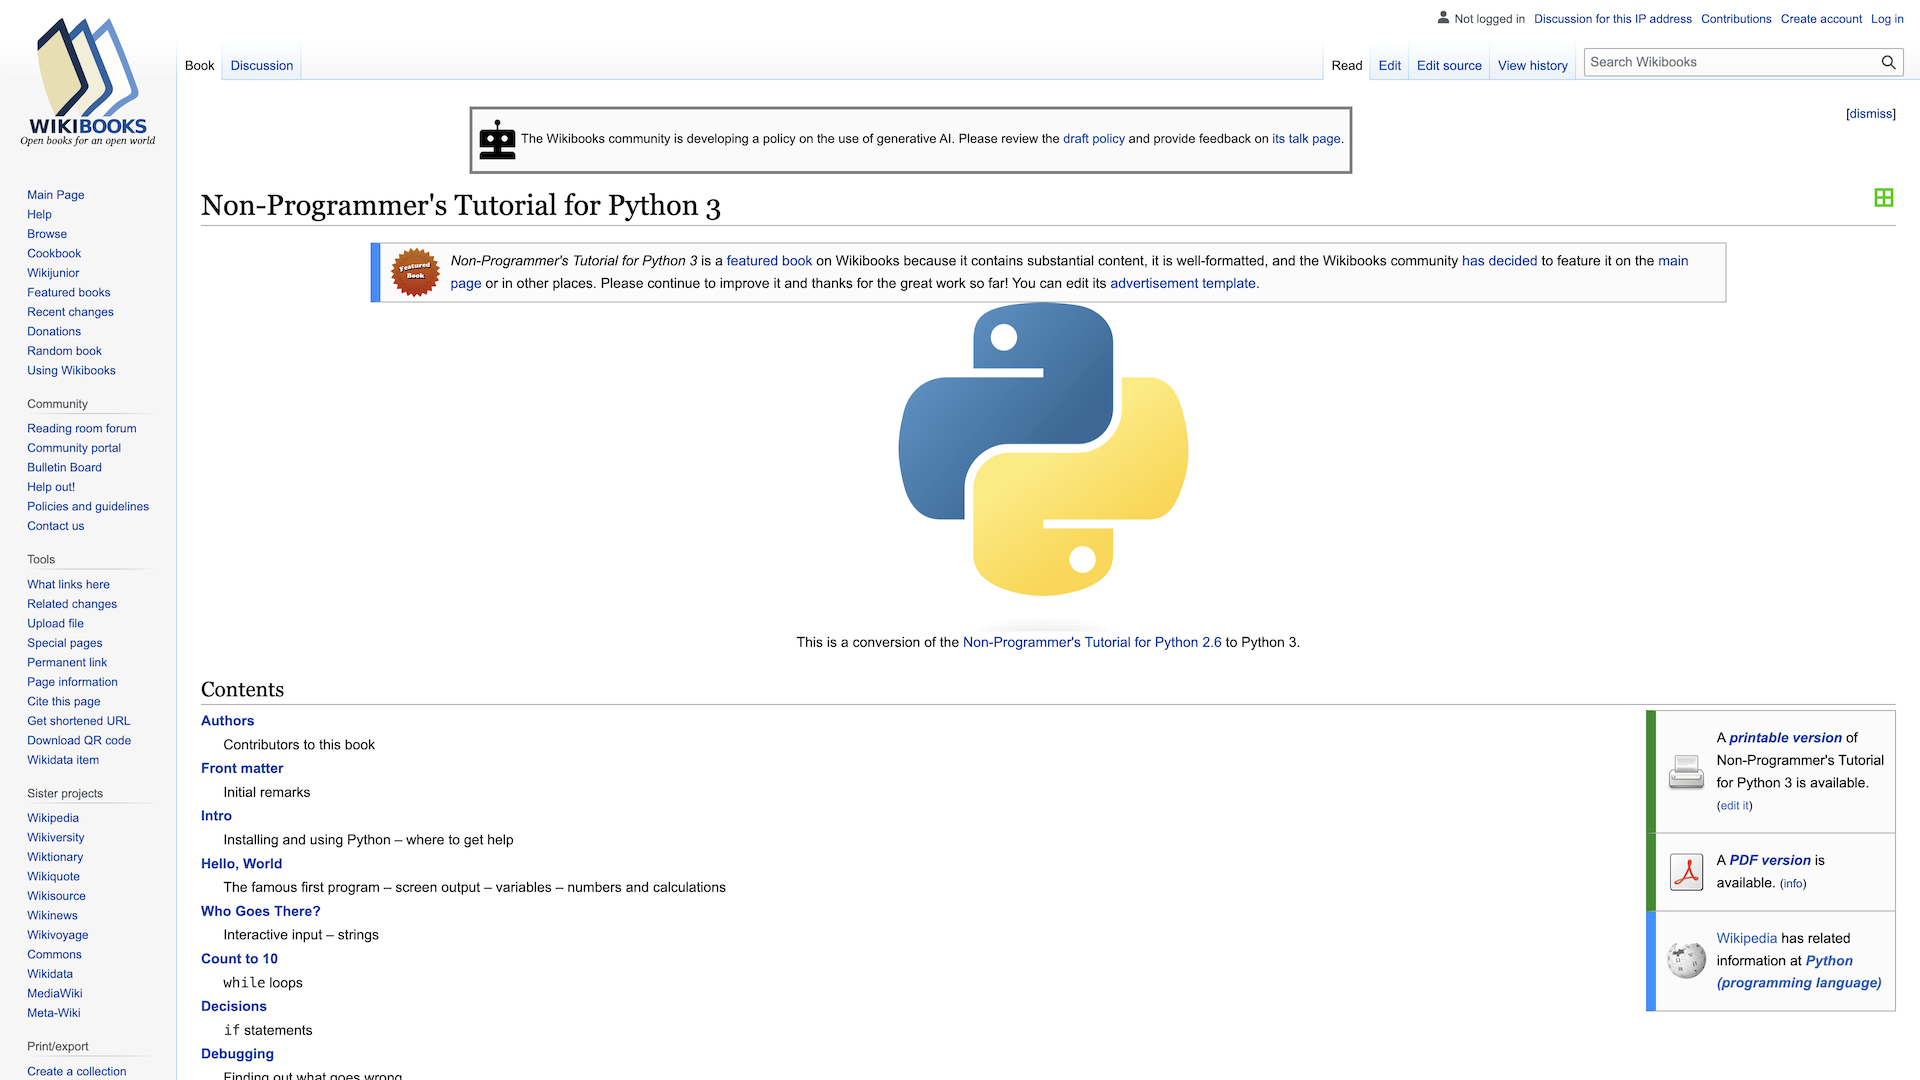Open the Count to 10 chapter
Viewport: 1920px width, 1080px height.
click(239, 959)
